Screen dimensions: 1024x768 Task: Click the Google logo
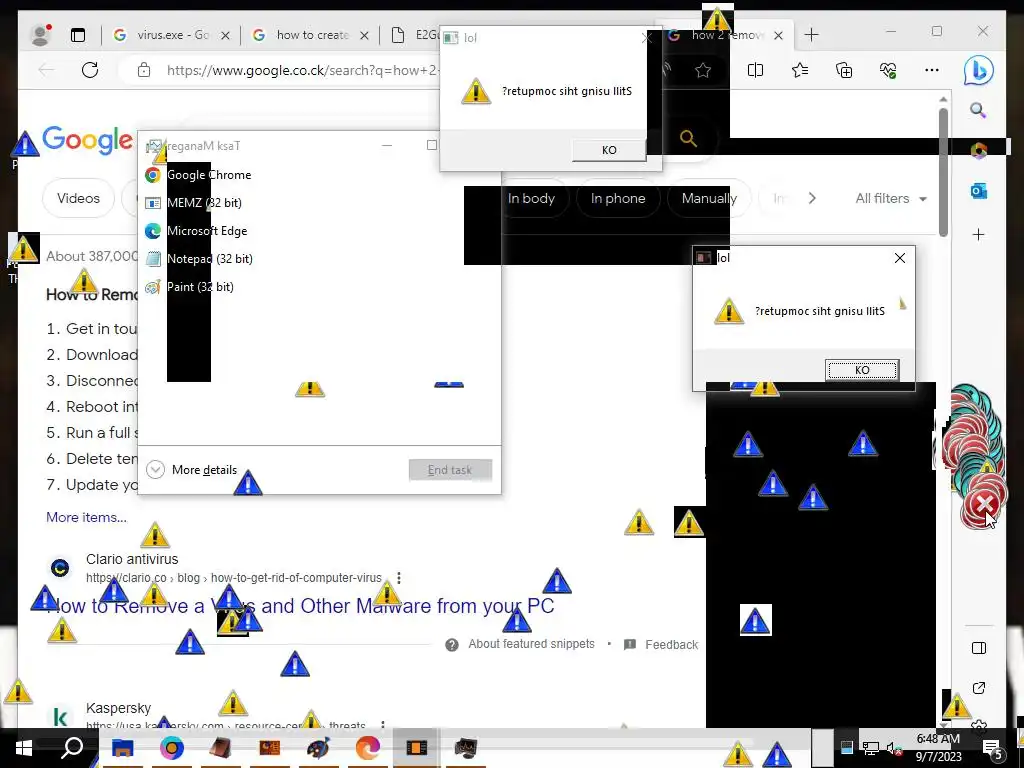click(87, 140)
